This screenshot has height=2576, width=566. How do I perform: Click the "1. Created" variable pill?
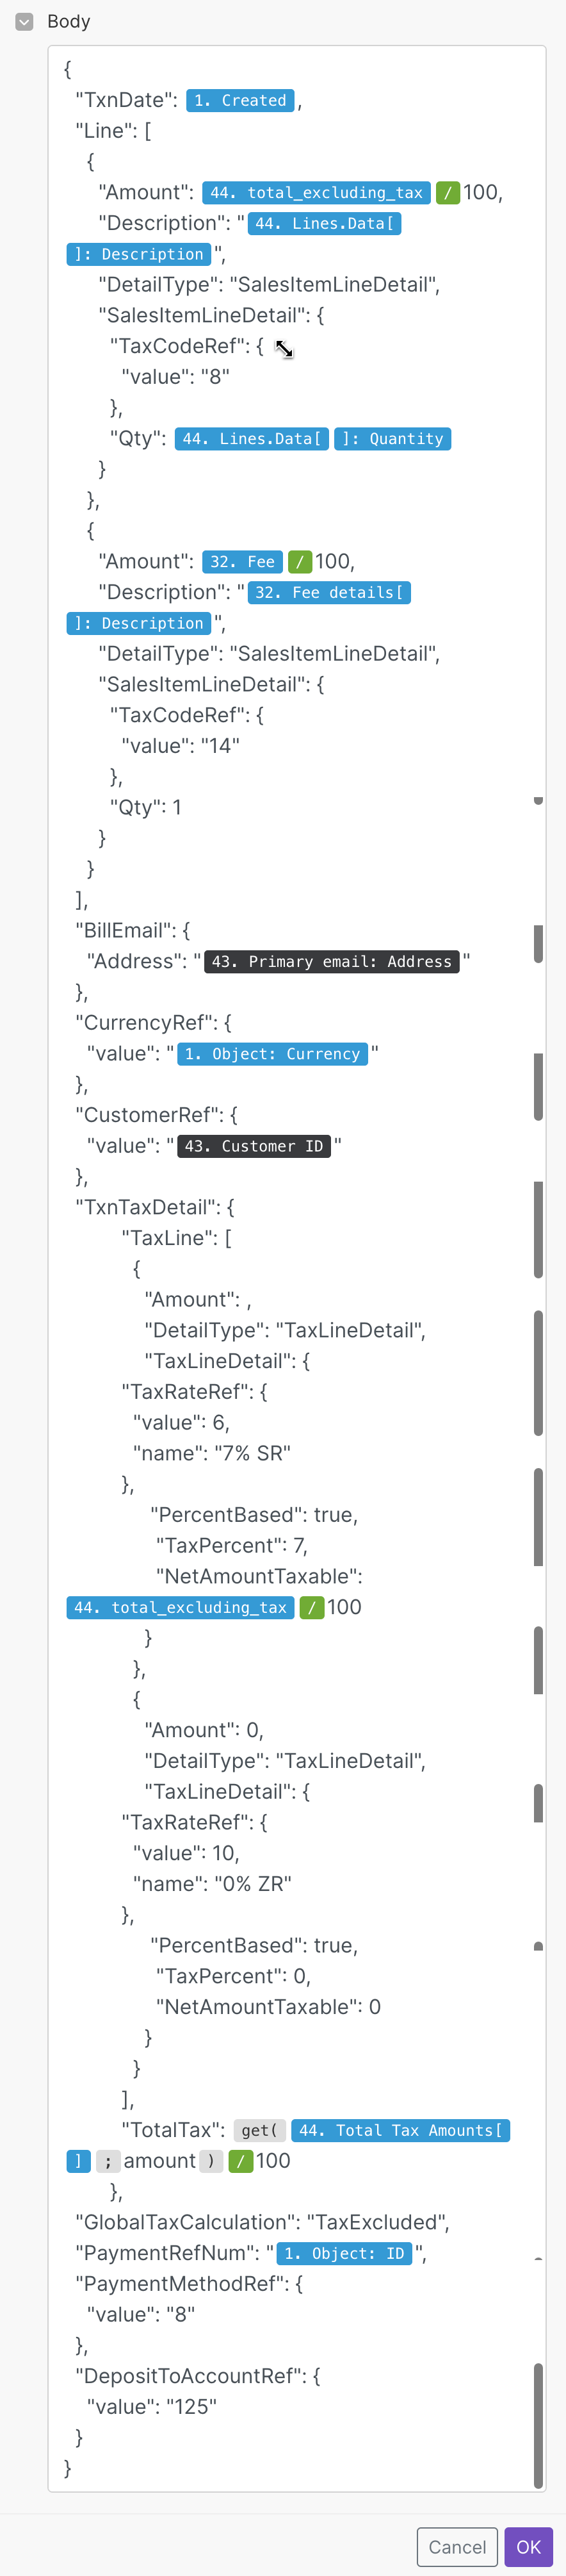[x=240, y=100]
